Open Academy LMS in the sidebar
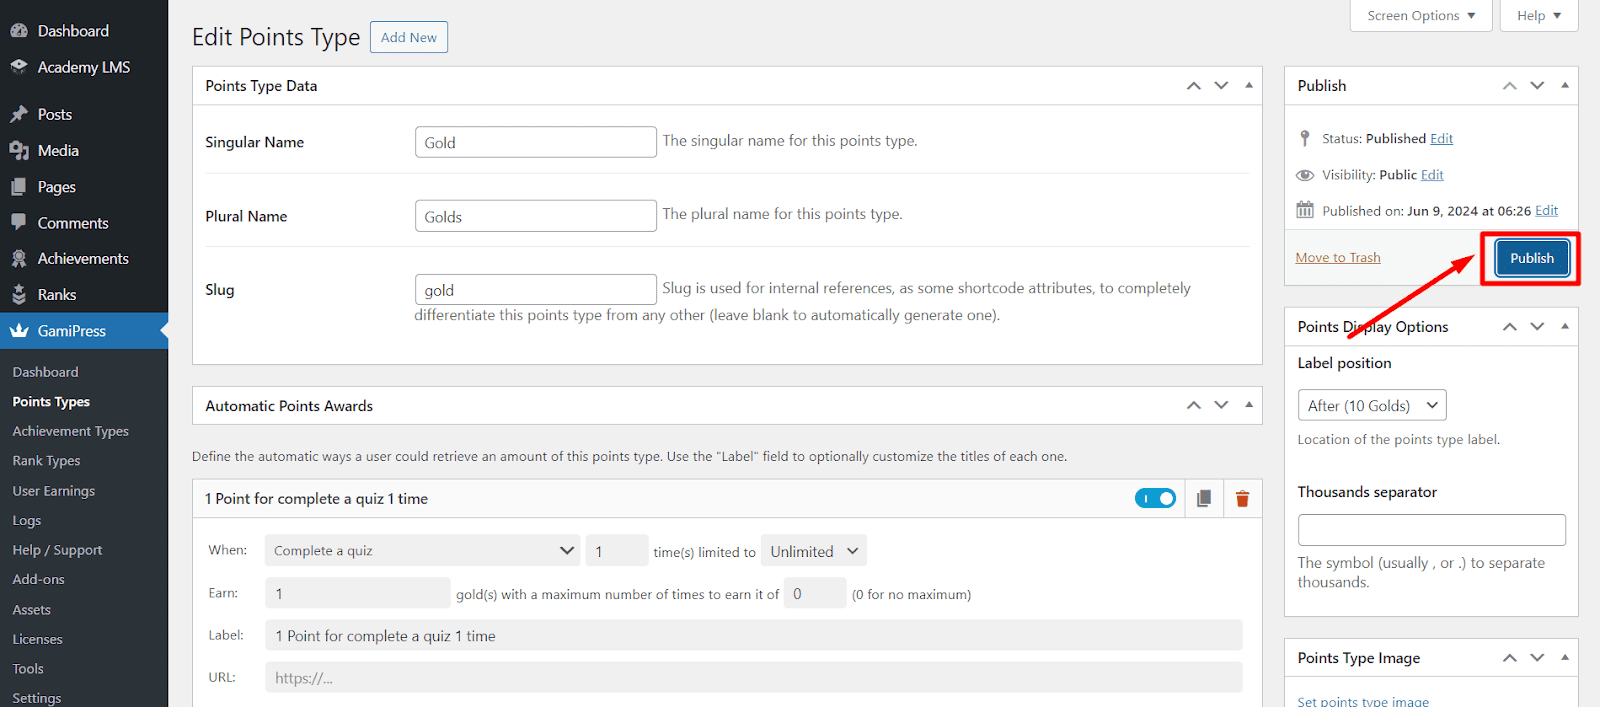 pos(83,67)
